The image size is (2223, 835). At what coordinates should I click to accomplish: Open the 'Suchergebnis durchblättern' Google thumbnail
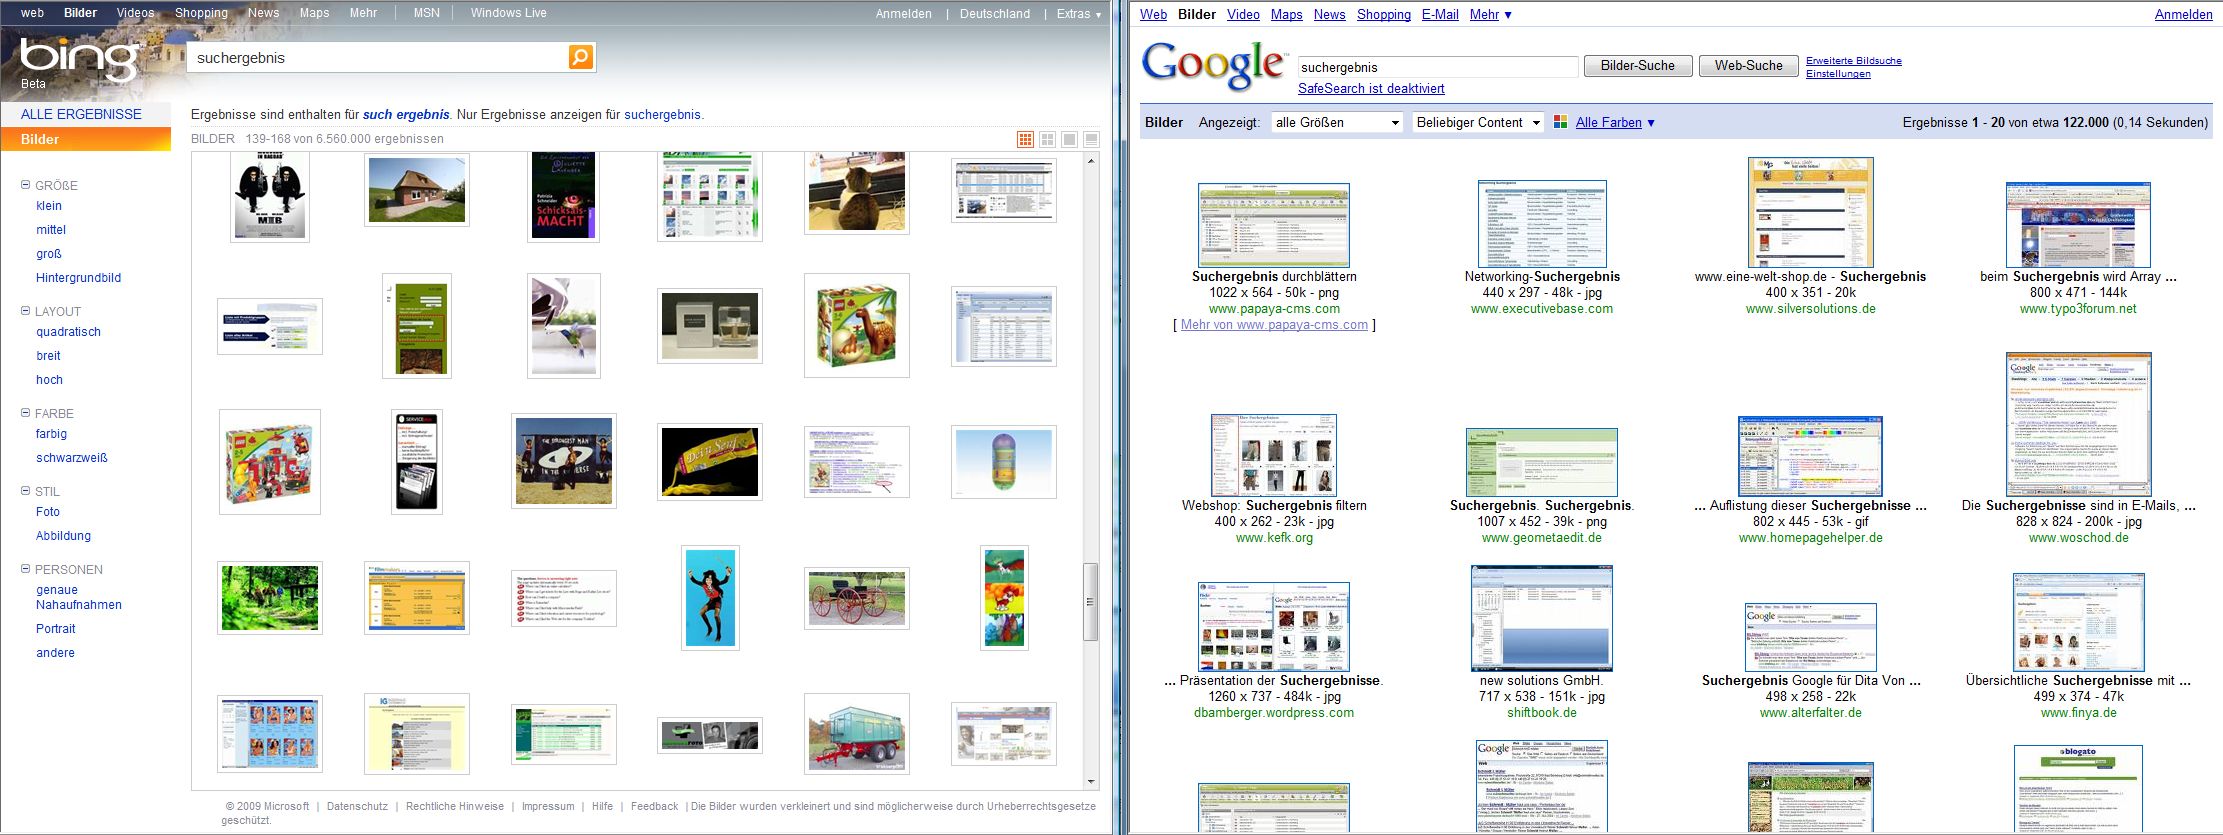[x=1274, y=225]
